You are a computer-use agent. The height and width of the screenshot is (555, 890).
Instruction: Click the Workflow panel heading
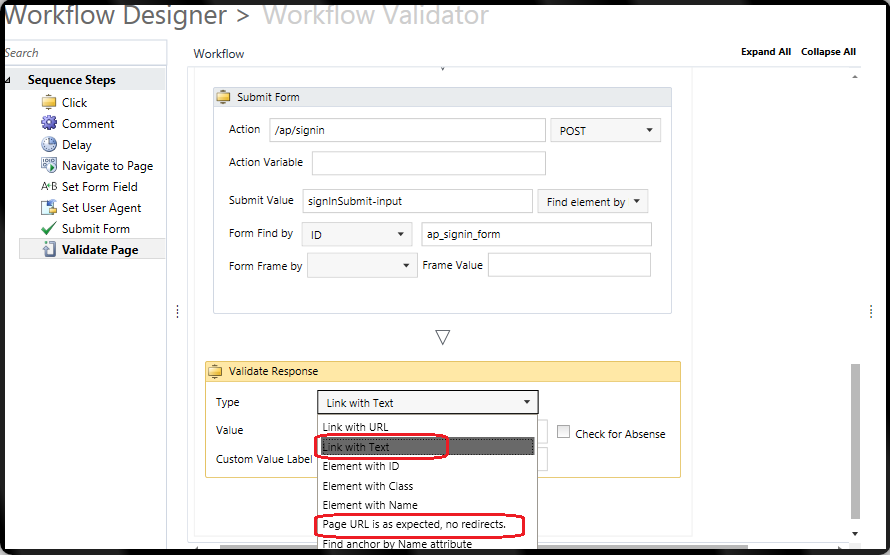point(219,54)
